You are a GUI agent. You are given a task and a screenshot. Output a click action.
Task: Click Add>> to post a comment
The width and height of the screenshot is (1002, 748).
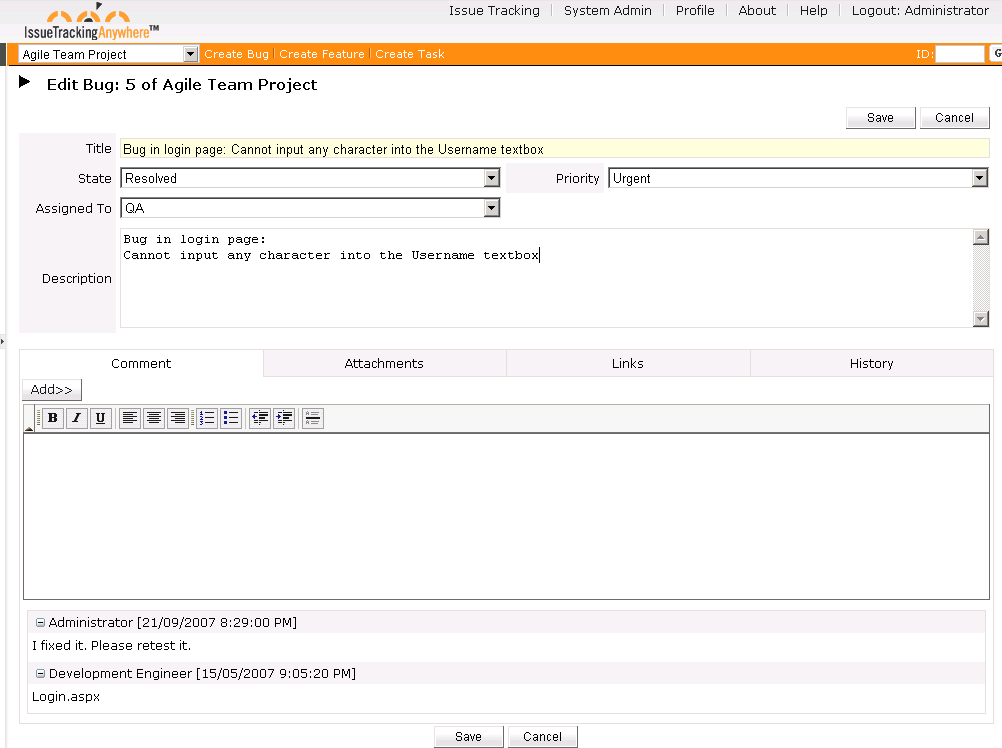pyautogui.click(x=51, y=389)
